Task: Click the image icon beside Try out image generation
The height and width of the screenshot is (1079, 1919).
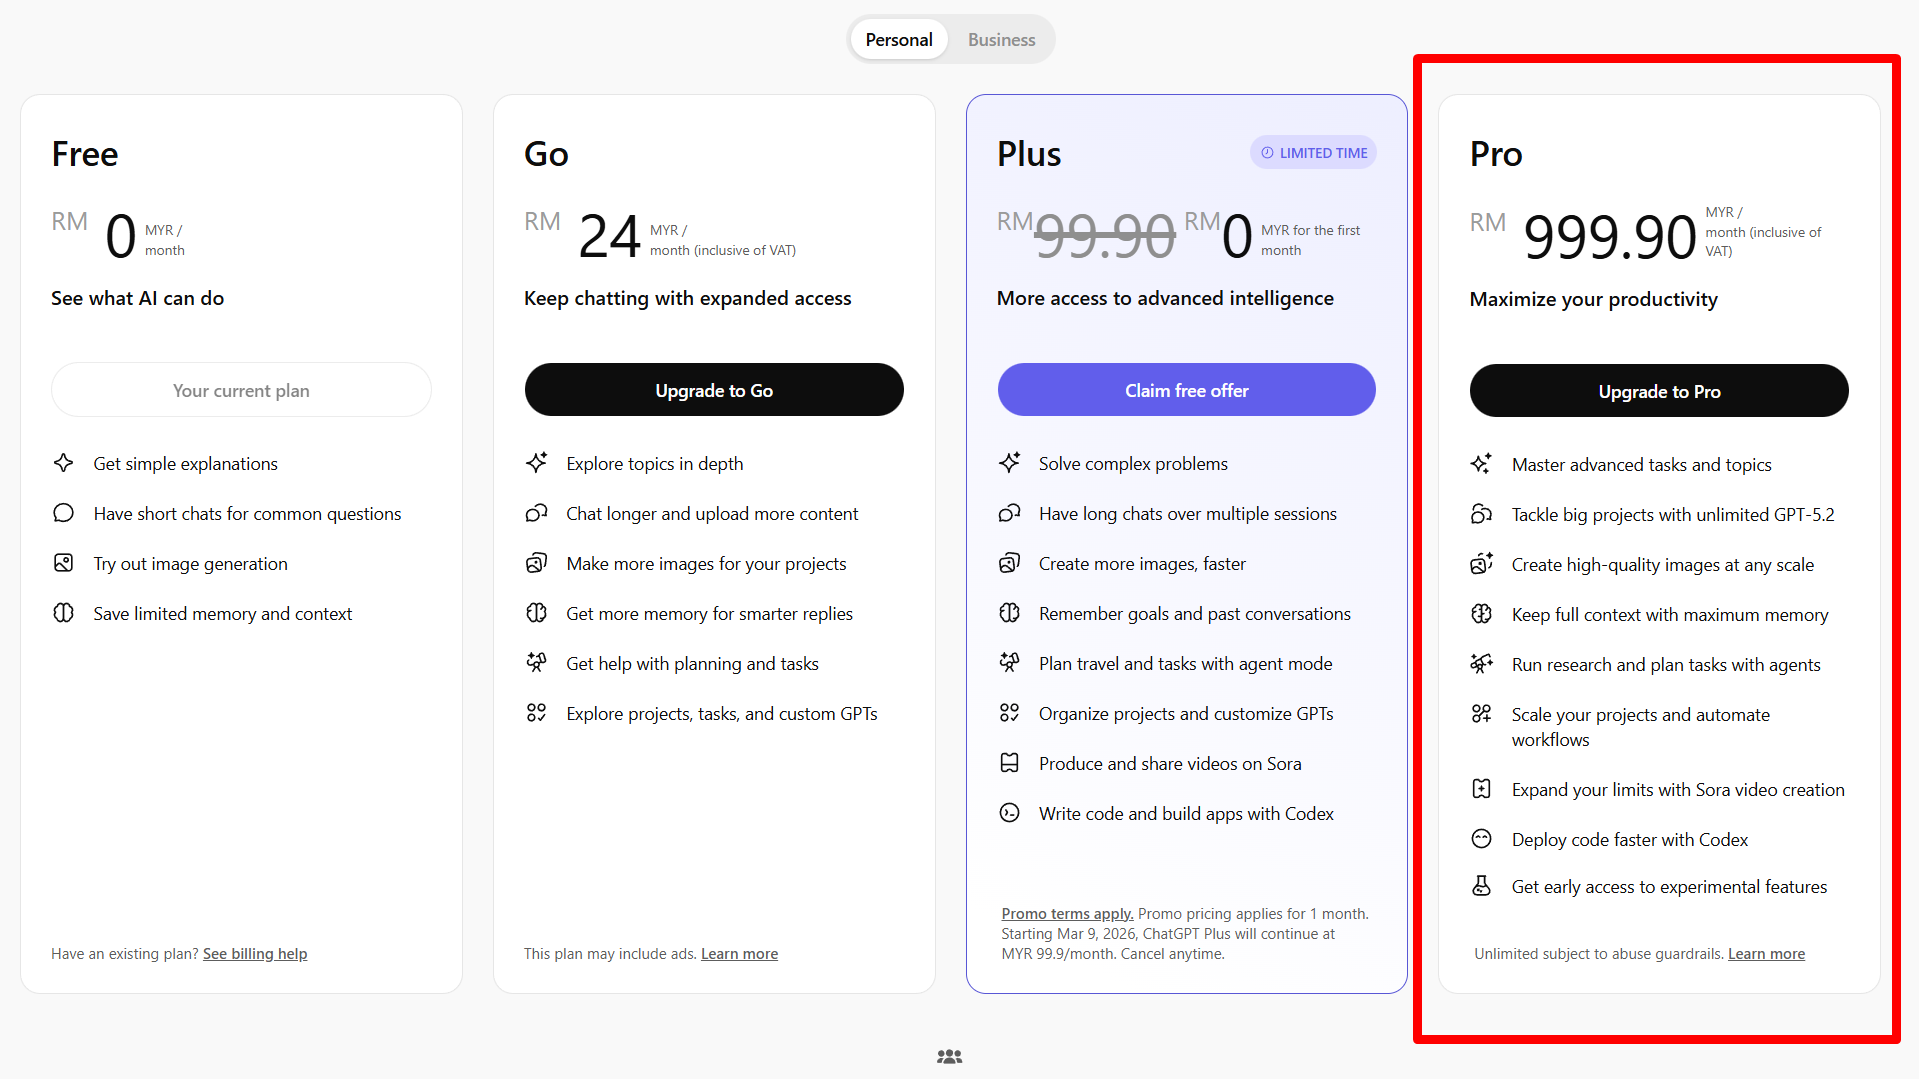Action: (x=64, y=563)
